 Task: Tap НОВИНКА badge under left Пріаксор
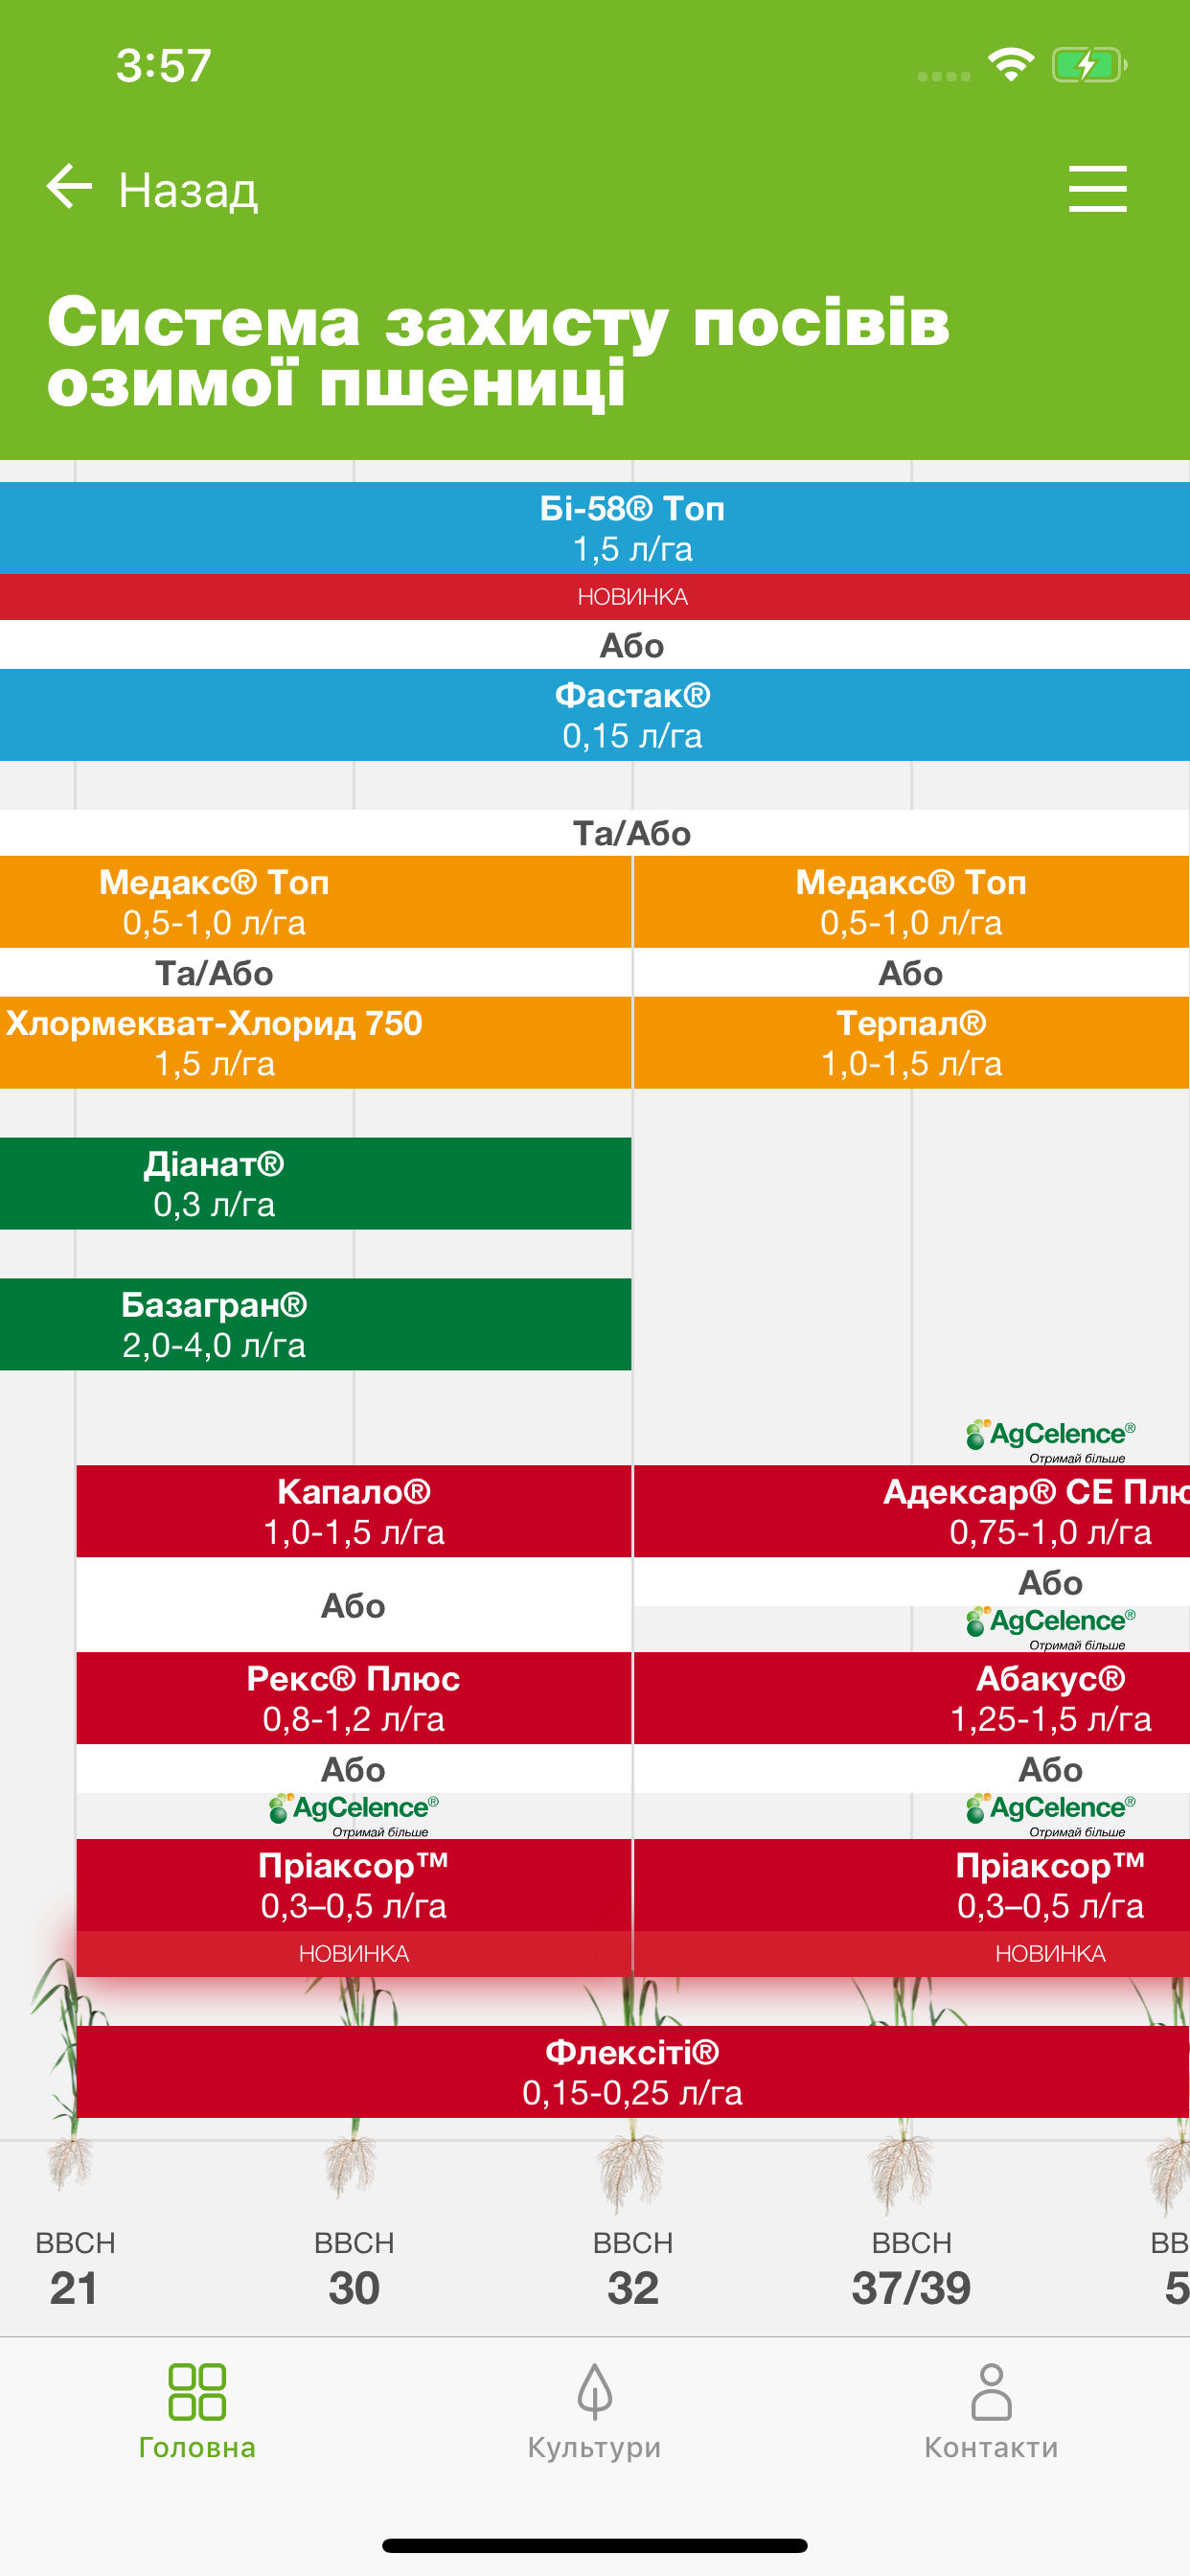tap(354, 1954)
